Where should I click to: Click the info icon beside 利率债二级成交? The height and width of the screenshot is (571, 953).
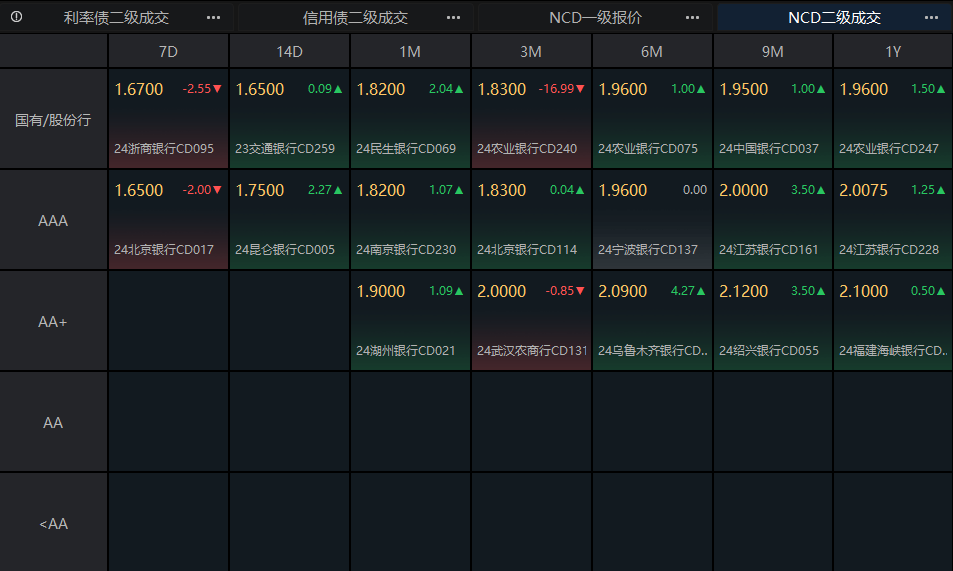(16, 17)
